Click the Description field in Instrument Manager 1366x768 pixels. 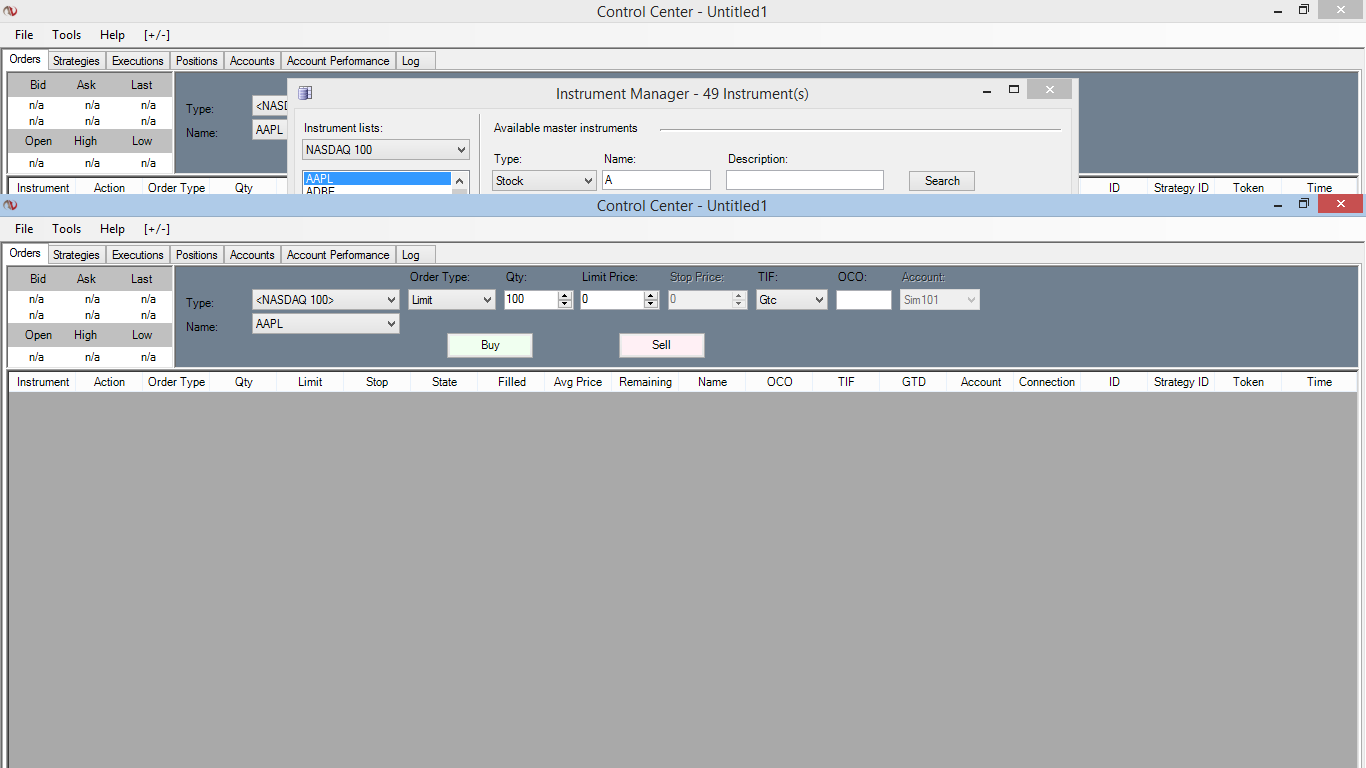pyautogui.click(x=804, y=181)
